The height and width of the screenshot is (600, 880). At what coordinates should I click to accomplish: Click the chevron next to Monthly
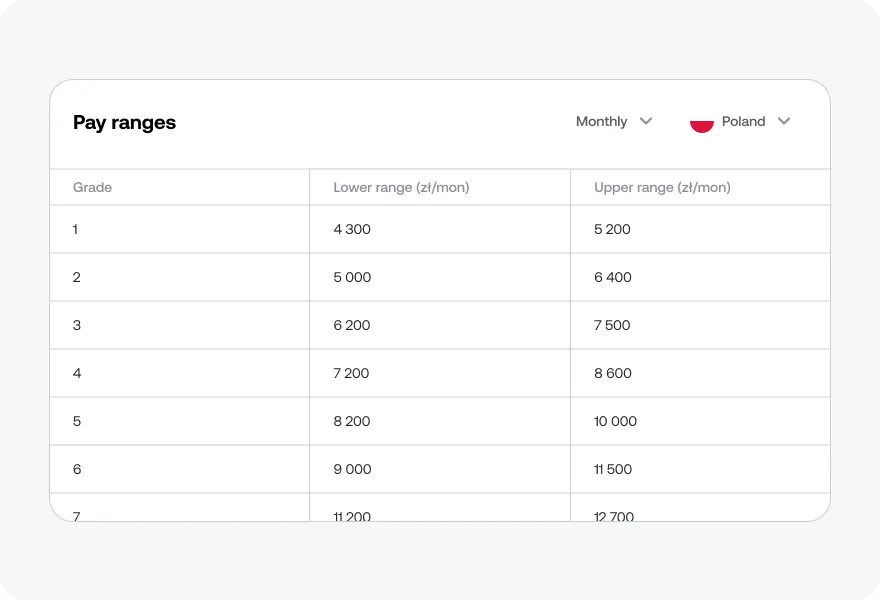[x=646, y=121]
